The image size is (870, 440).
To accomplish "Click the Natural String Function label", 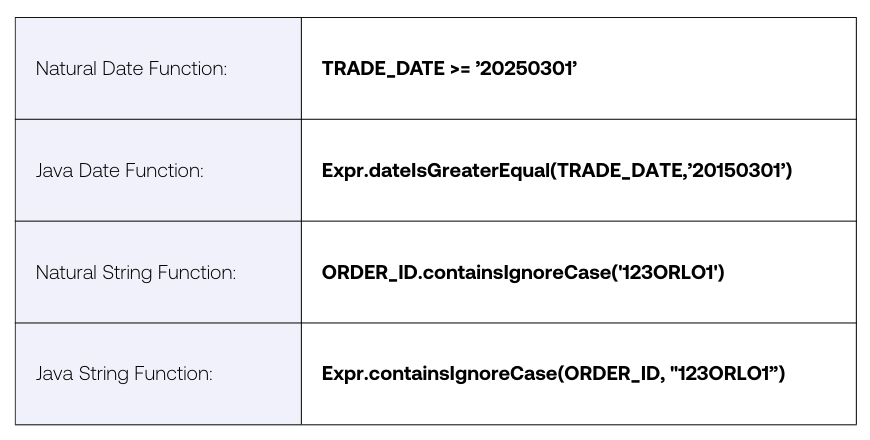I will 136,272.
